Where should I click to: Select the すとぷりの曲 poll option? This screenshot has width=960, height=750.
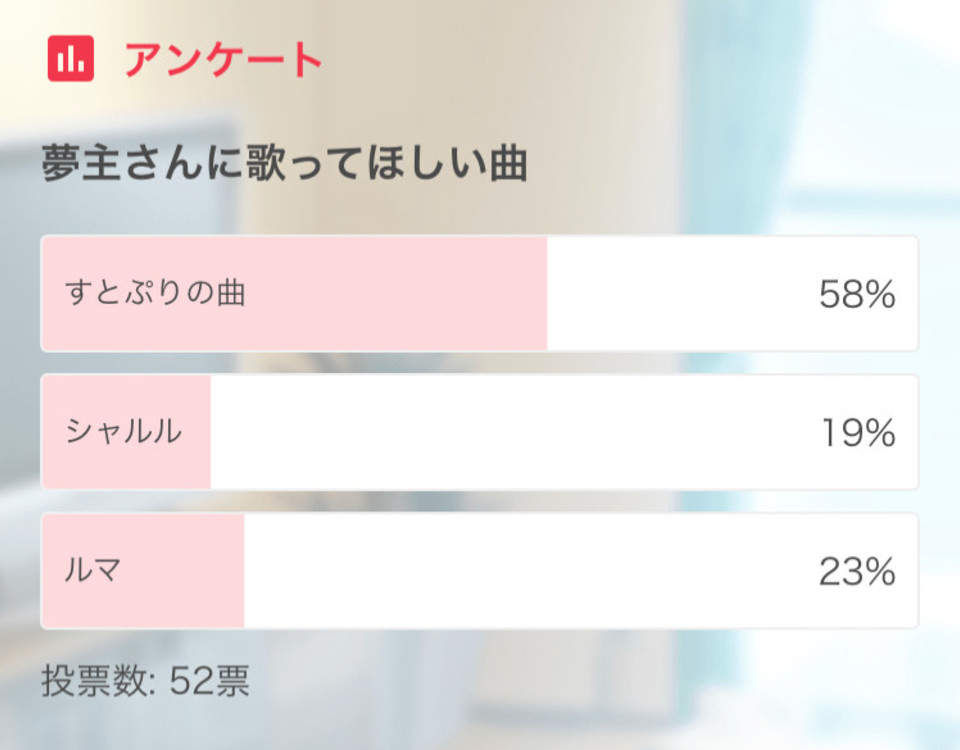click(x=479, y=293)
